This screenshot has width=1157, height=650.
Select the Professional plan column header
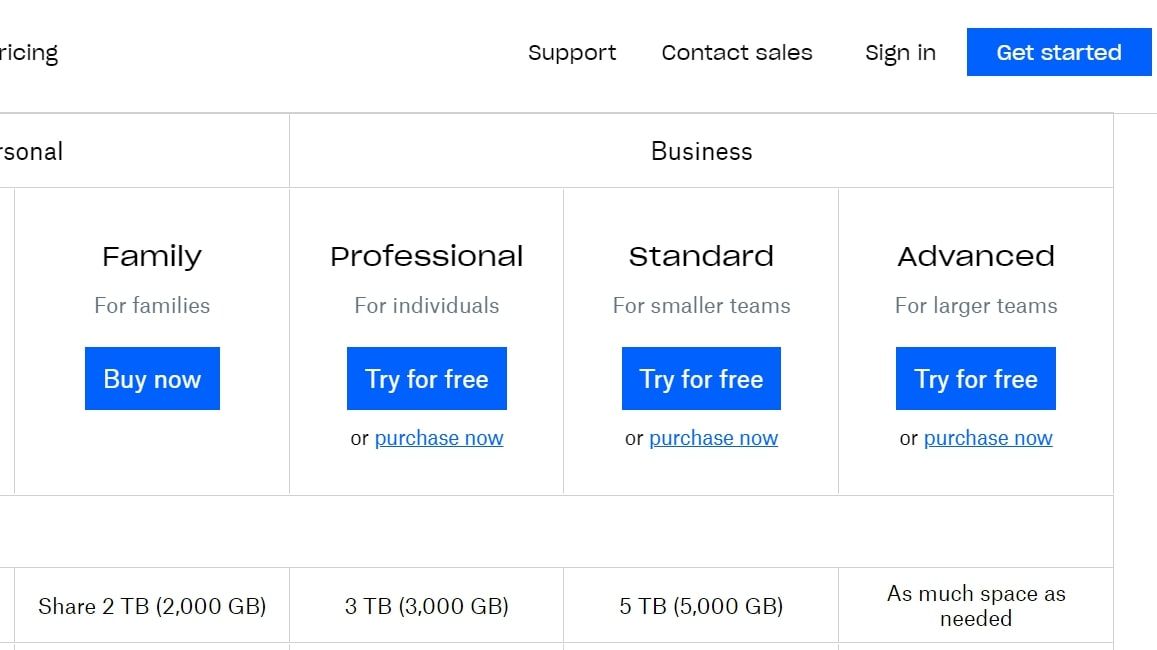coord(426,256)
